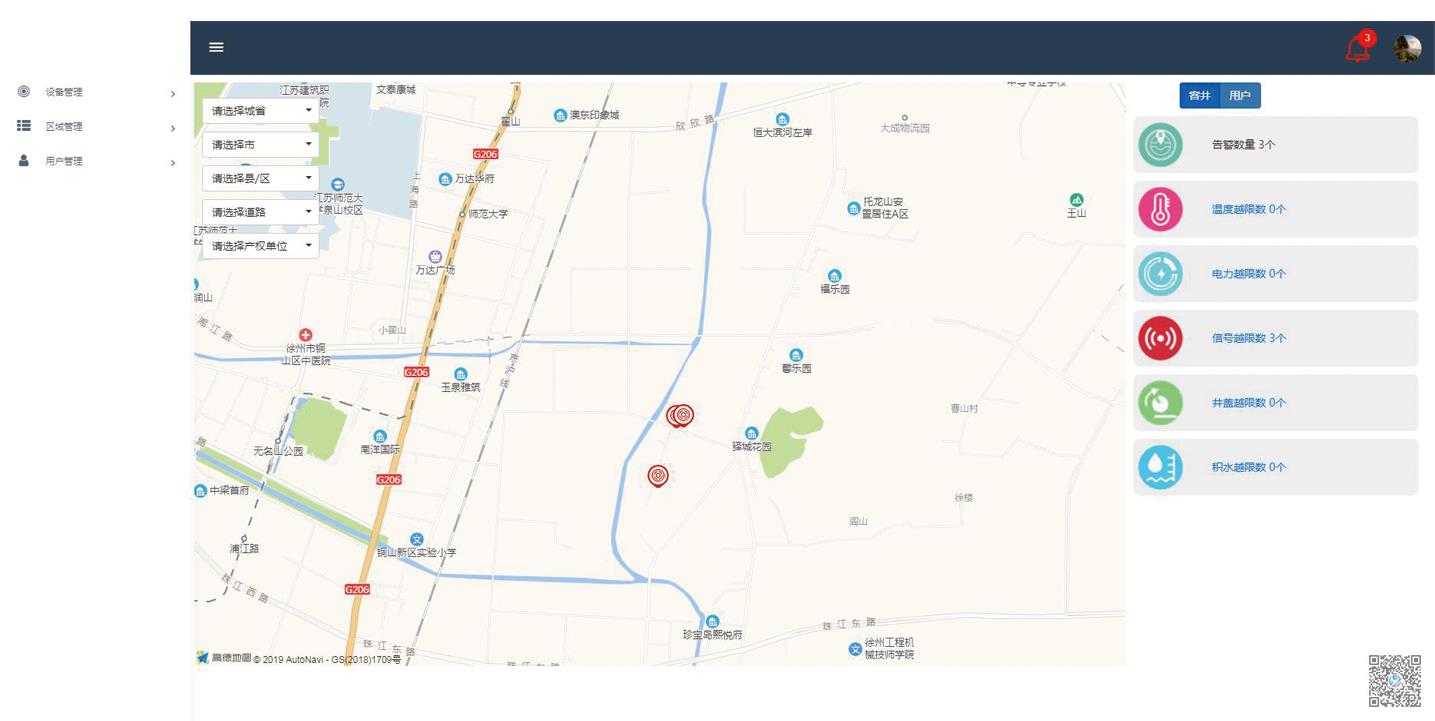Screen dimensions: 1435x721
Task: Click the 温度越限数 0个 link
Action: (x=1248, y=210)
